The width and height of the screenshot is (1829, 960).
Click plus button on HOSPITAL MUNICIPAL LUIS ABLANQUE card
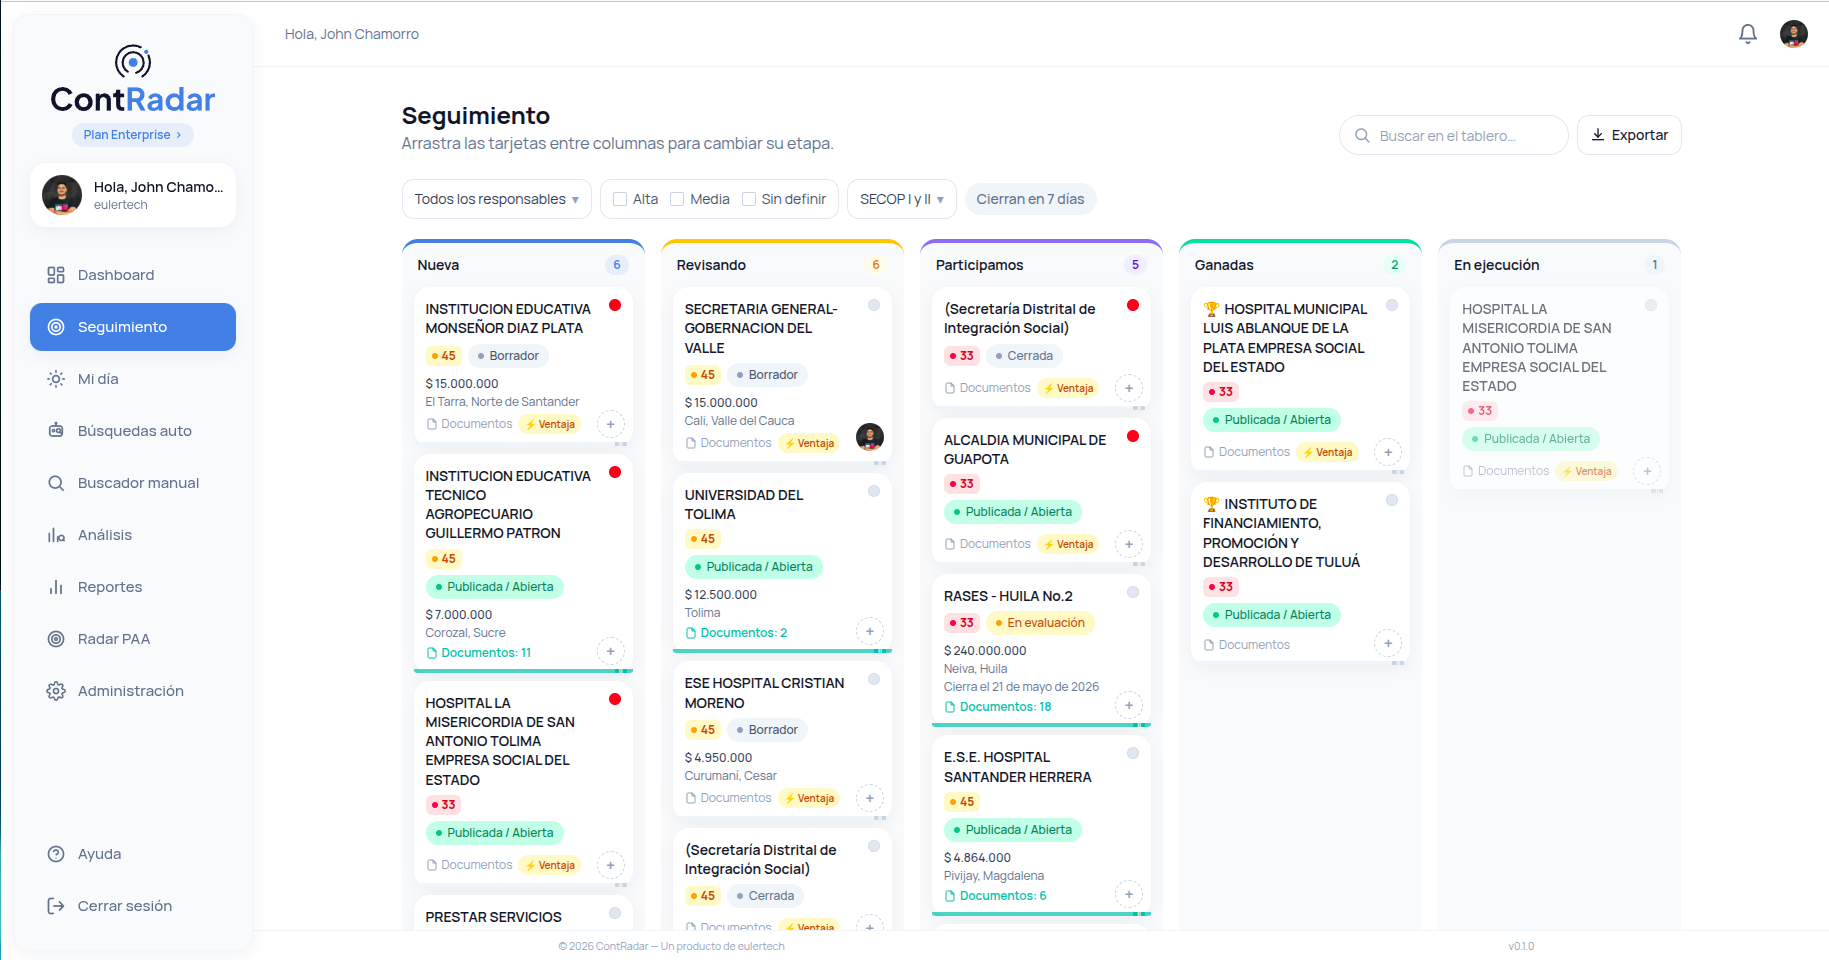[x=1388, y=452]
